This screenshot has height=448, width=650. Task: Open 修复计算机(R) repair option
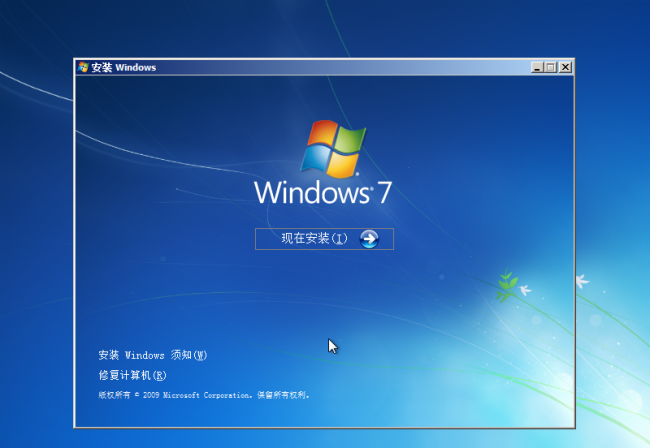[132, 375]
